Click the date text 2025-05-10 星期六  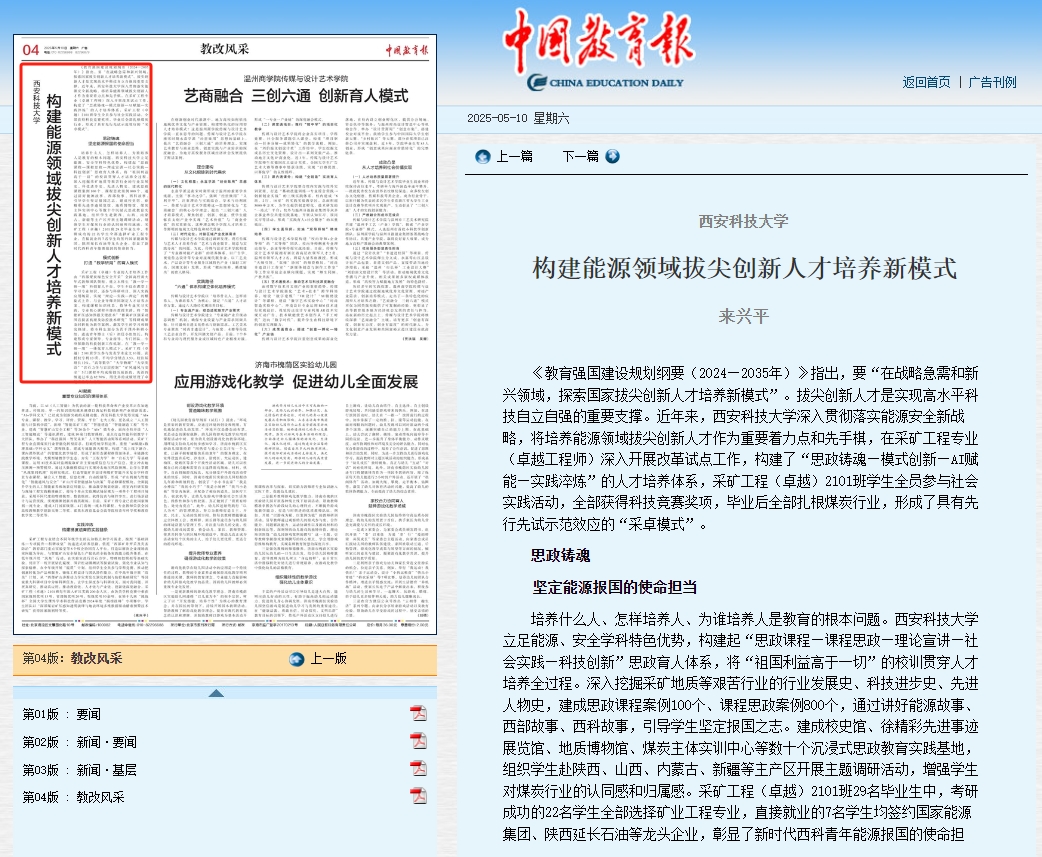[x=518, y=118]
